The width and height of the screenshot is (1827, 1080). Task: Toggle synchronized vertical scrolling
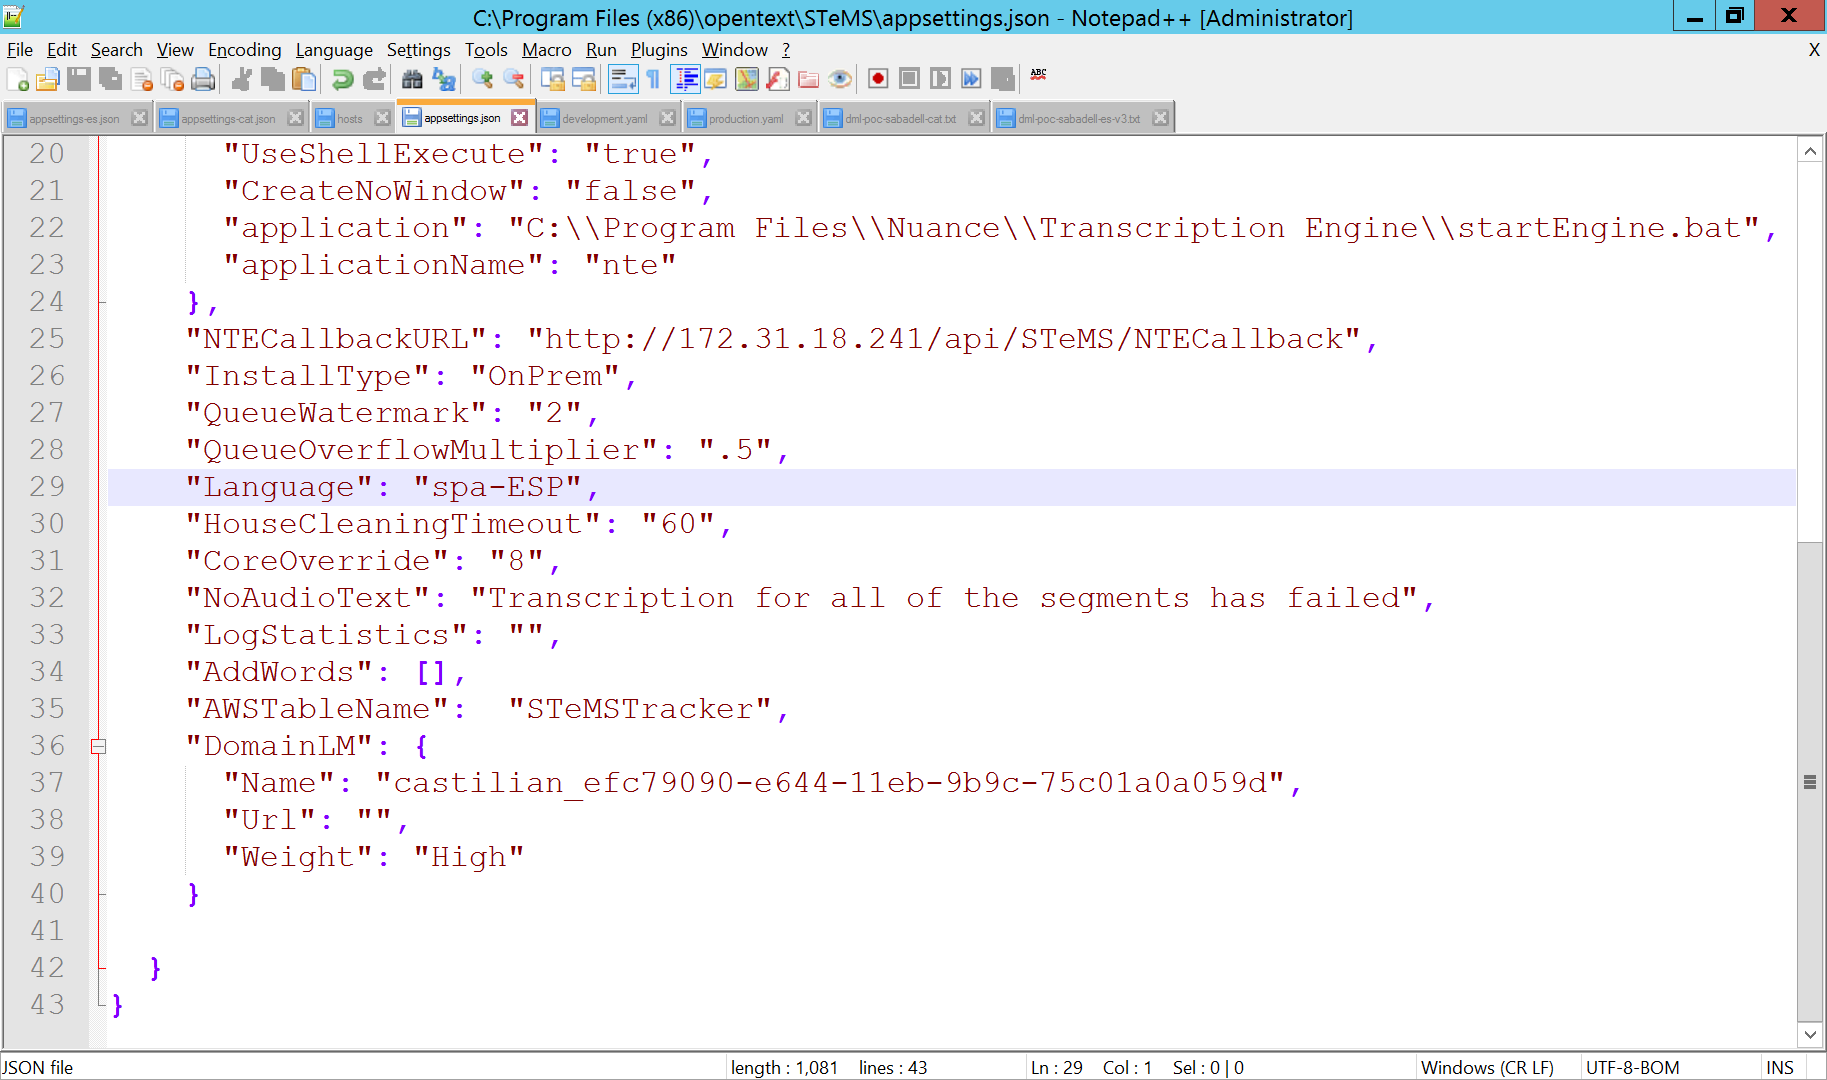pyautogui.click(x=553, y=79)
